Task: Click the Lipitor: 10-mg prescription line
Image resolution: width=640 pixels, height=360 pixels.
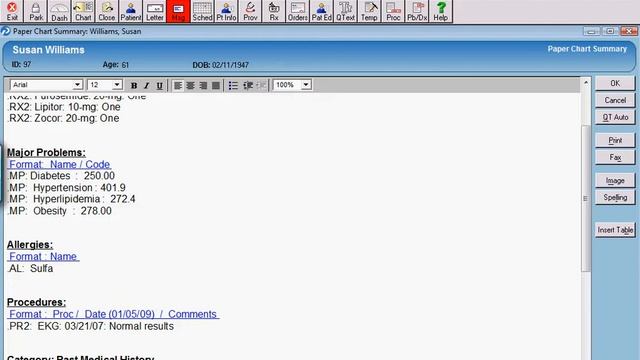Action: (64, 107)
